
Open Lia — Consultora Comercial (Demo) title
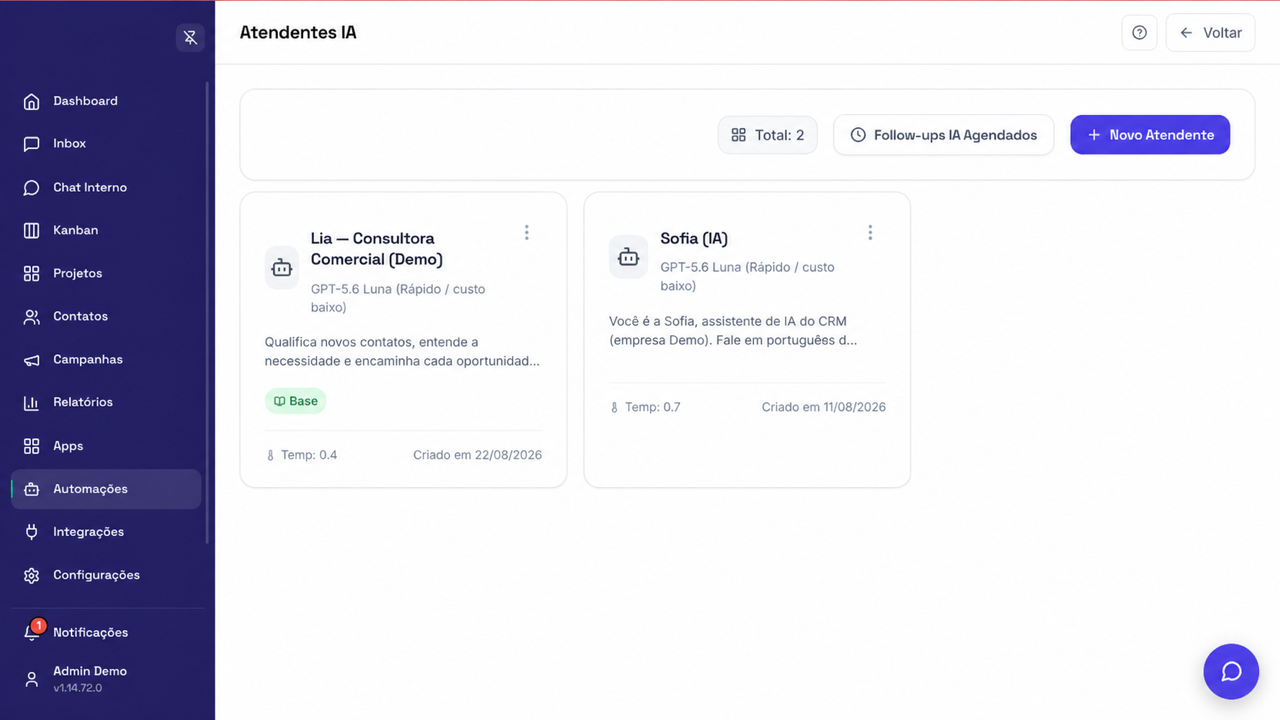[376, 249]
